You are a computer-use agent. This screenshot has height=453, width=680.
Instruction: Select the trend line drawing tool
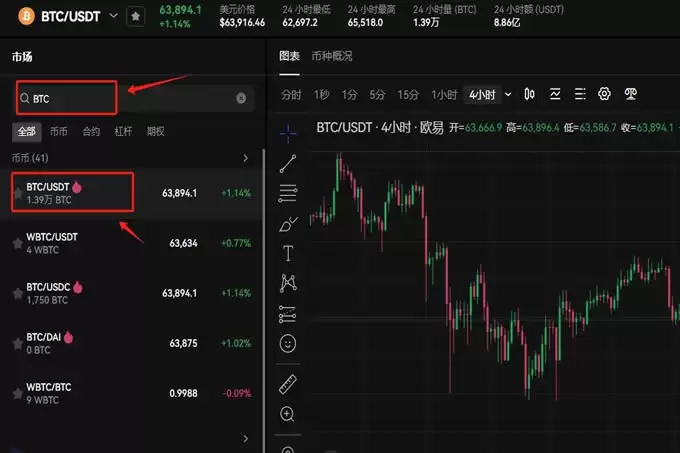pyautogui.click(x=288, y=163)
